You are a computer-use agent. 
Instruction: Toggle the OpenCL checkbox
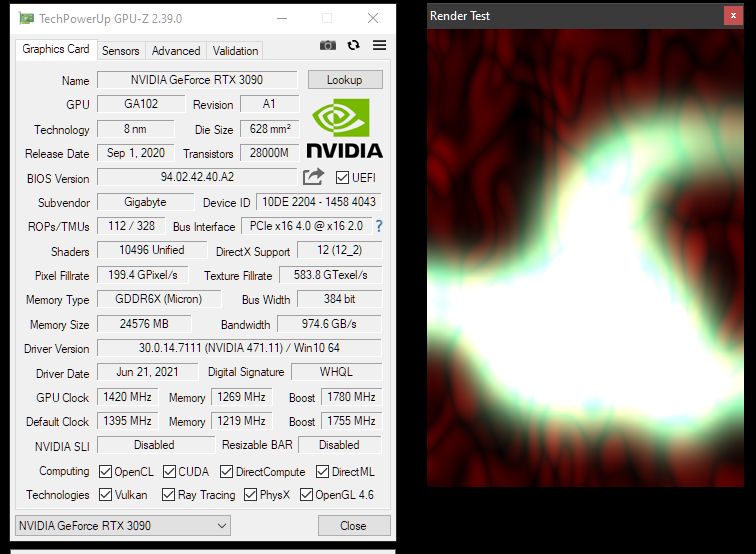click(x=105, y=472)
